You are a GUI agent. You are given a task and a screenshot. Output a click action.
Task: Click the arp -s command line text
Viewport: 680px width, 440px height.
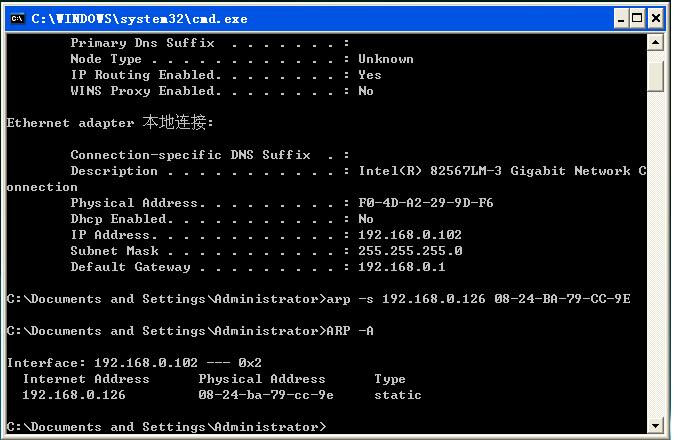tap(478, 299)
